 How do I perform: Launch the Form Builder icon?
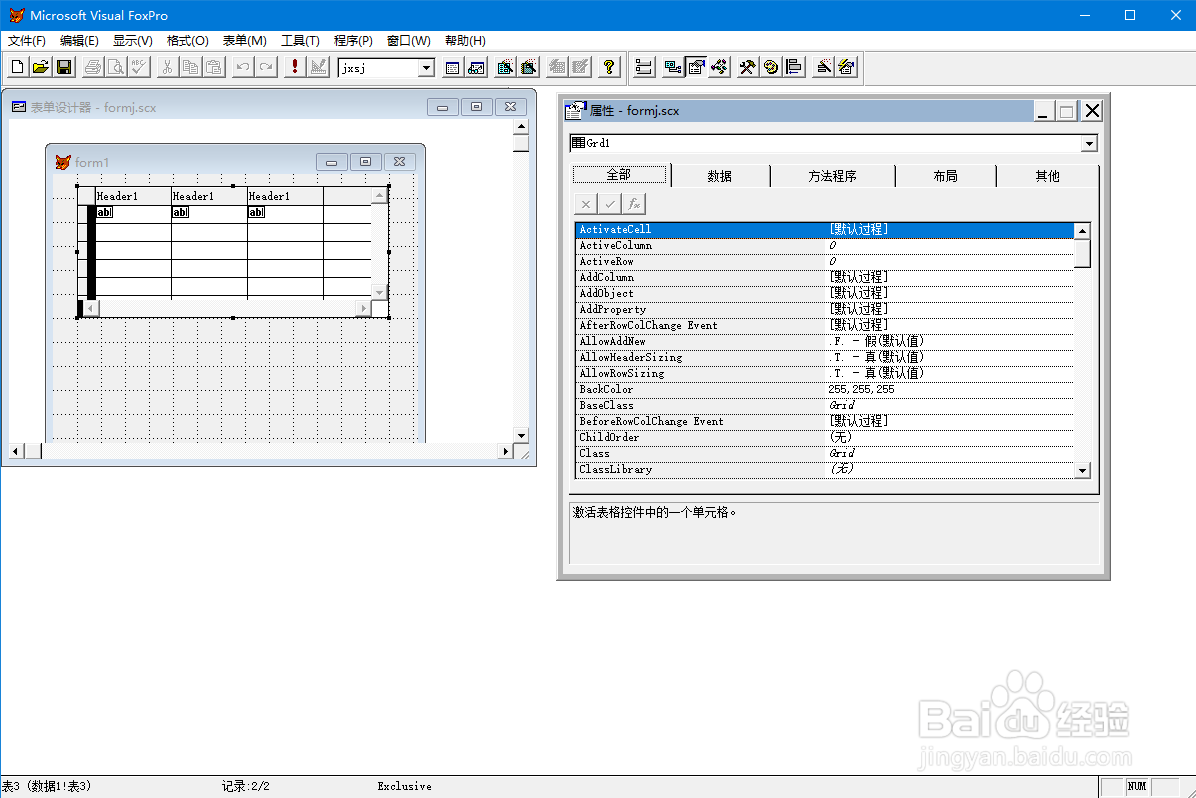click(824, 67)
